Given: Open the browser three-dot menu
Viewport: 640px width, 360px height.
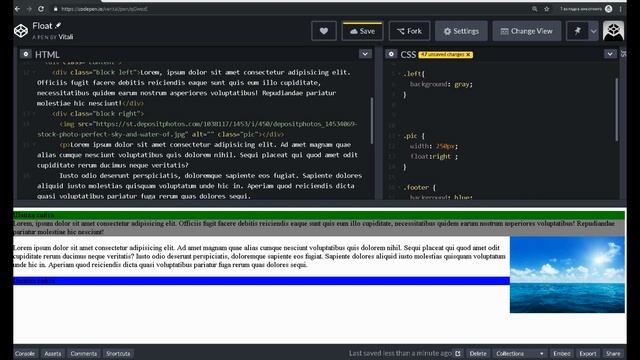Looking at the screenshot, I should click(621, 9).
